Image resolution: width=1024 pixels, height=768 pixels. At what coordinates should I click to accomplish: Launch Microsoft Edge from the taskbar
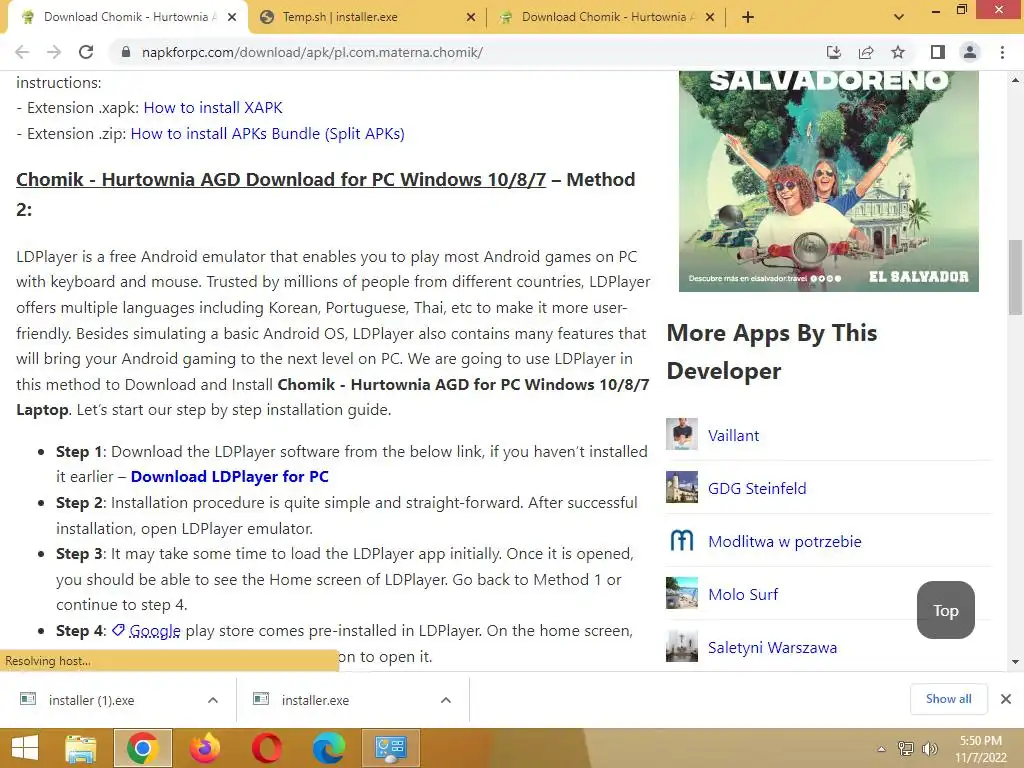[328, 748]
